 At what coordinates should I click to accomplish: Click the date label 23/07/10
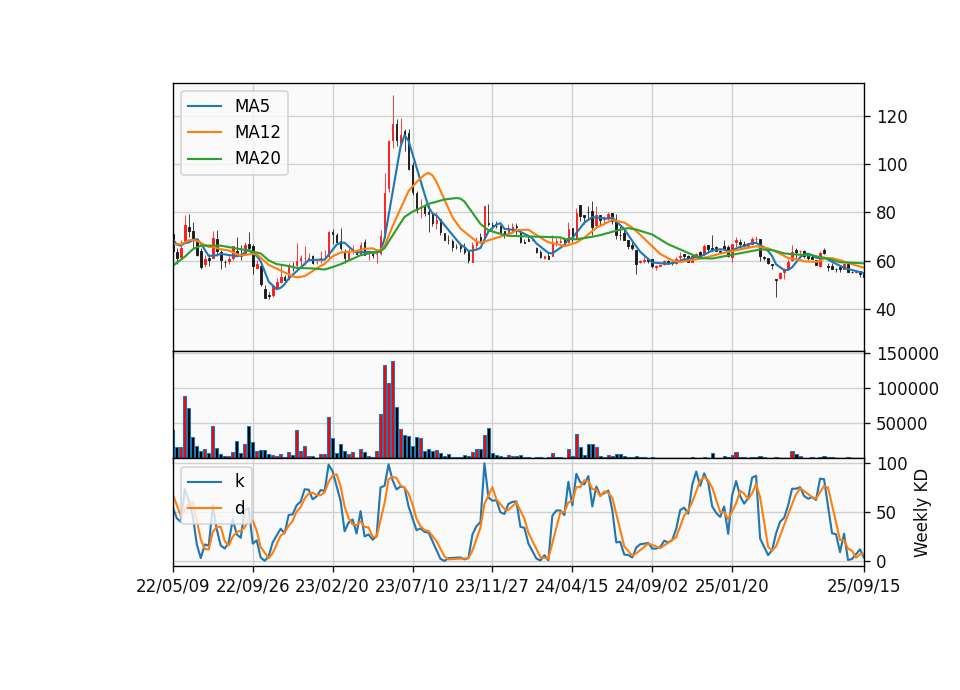coord(412,586)
